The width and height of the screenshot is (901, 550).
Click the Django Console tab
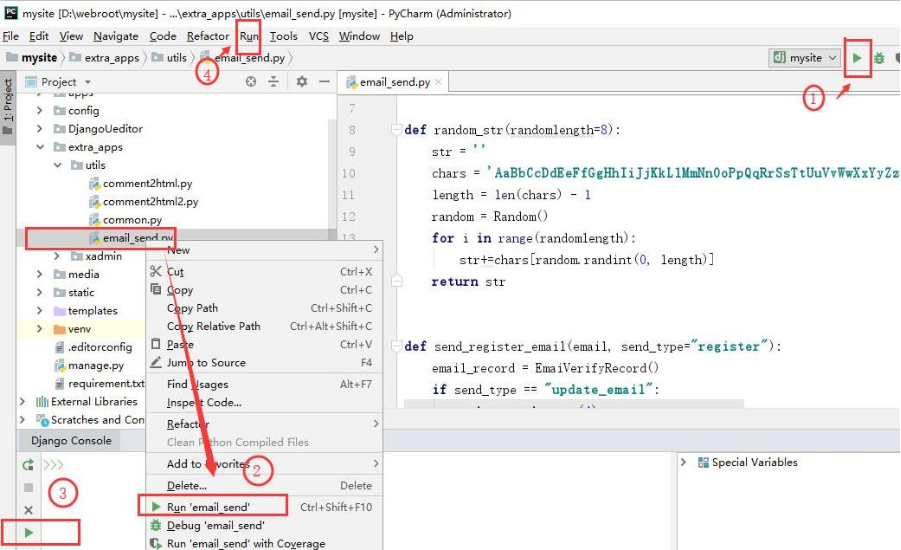coord(71,441)
